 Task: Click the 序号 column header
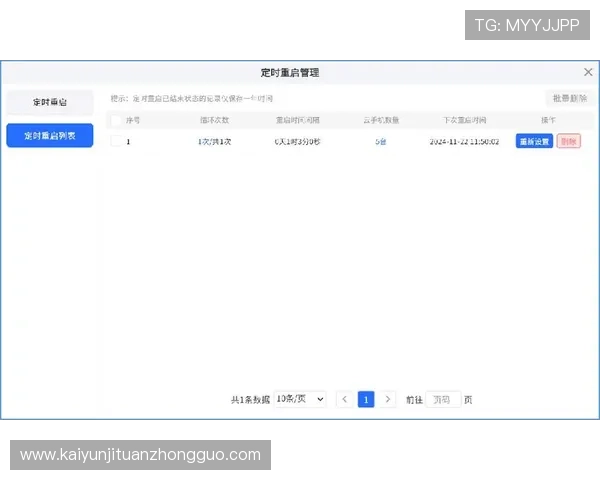point(133,120)
